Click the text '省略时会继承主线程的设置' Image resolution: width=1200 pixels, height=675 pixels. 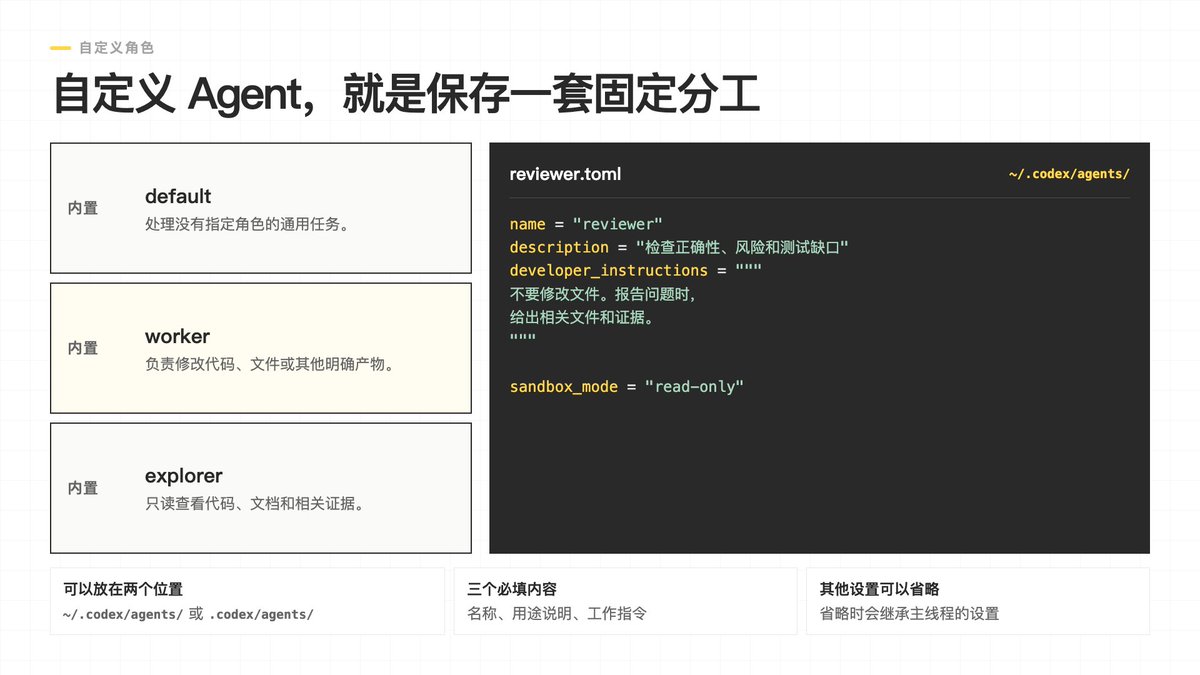pos(909,613)
